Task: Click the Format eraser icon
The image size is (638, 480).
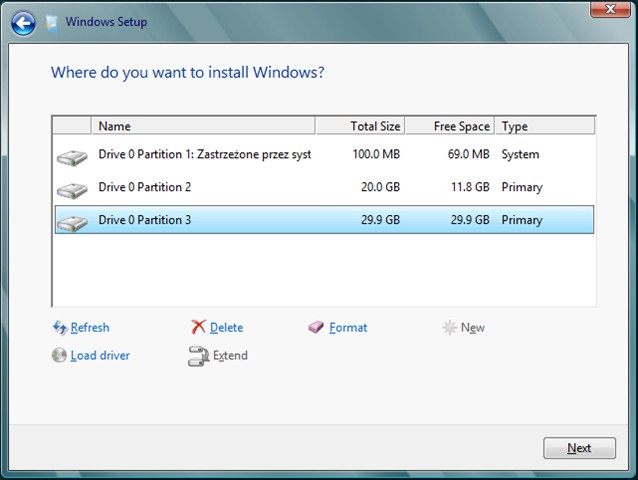Action: coord(317,328)
